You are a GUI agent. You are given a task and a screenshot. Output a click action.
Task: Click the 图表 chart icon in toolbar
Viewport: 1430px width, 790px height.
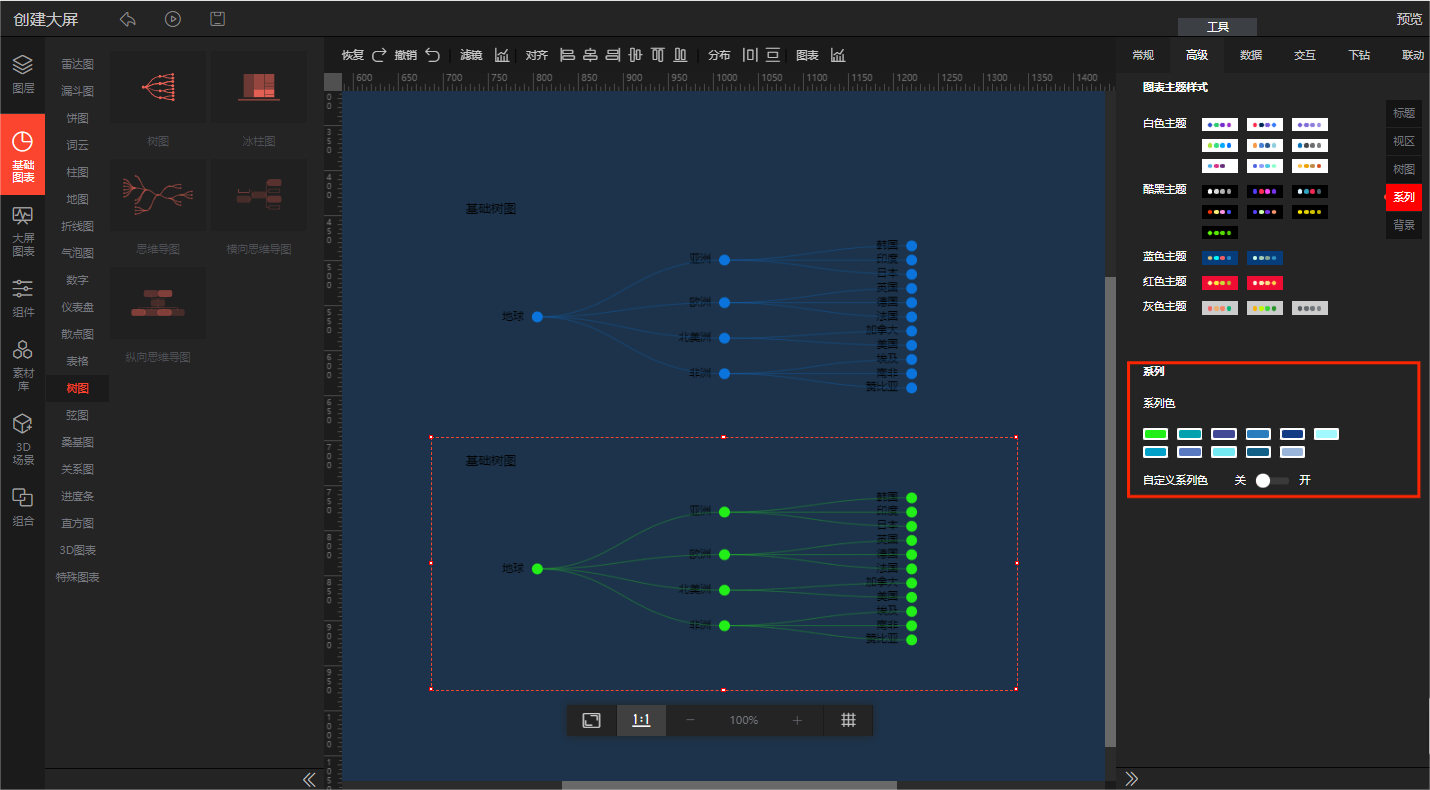pos(838,55)
